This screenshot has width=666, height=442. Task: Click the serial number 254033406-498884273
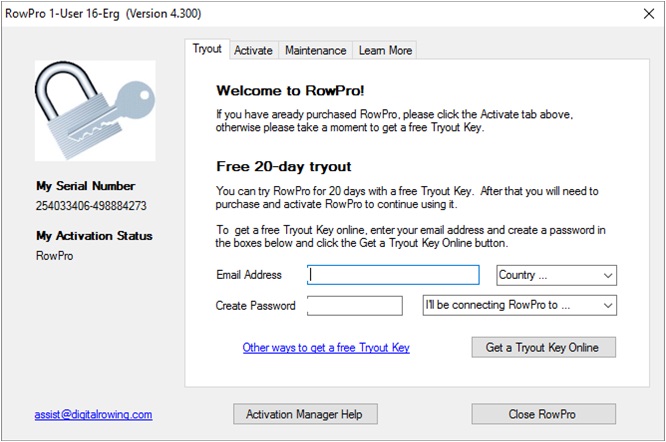coord(91,206)
